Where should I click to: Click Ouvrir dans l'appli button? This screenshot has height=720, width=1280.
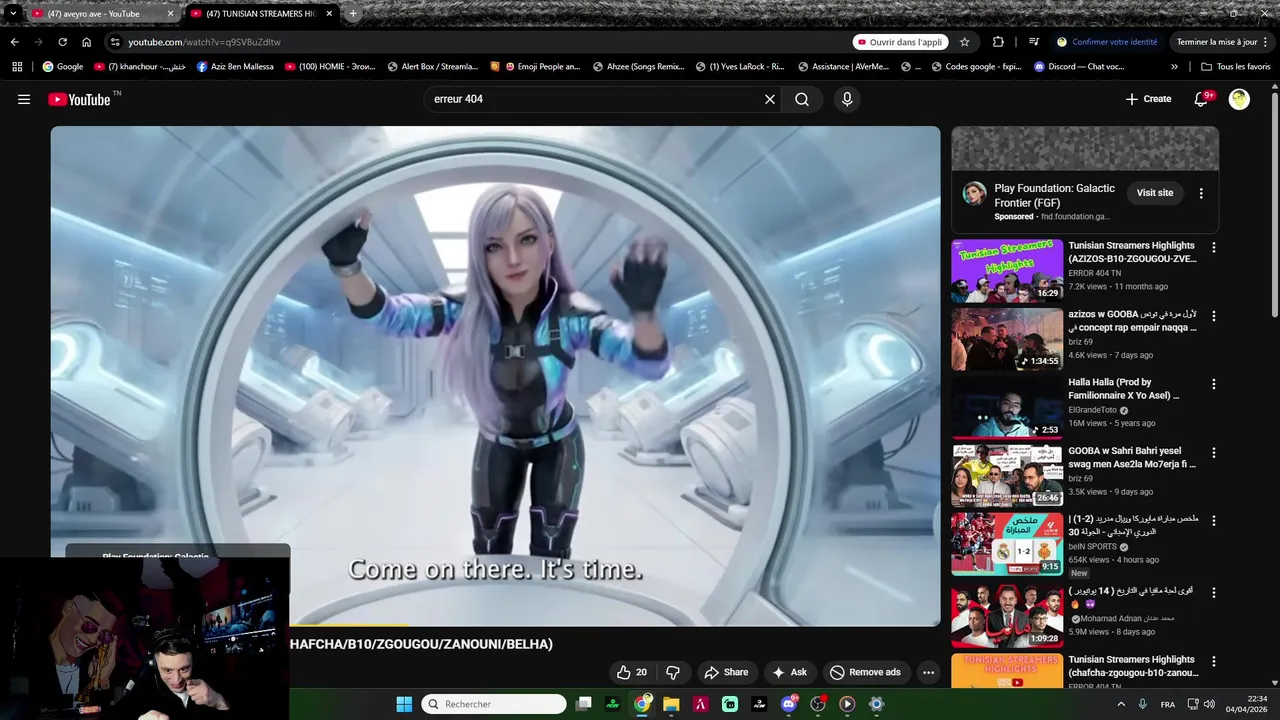pos(899,42)
